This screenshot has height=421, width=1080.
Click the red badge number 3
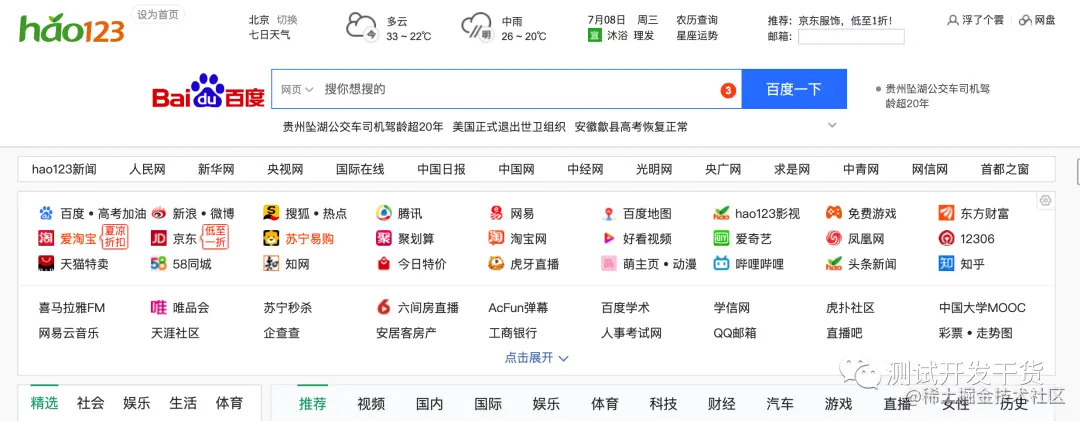[729, 90]
